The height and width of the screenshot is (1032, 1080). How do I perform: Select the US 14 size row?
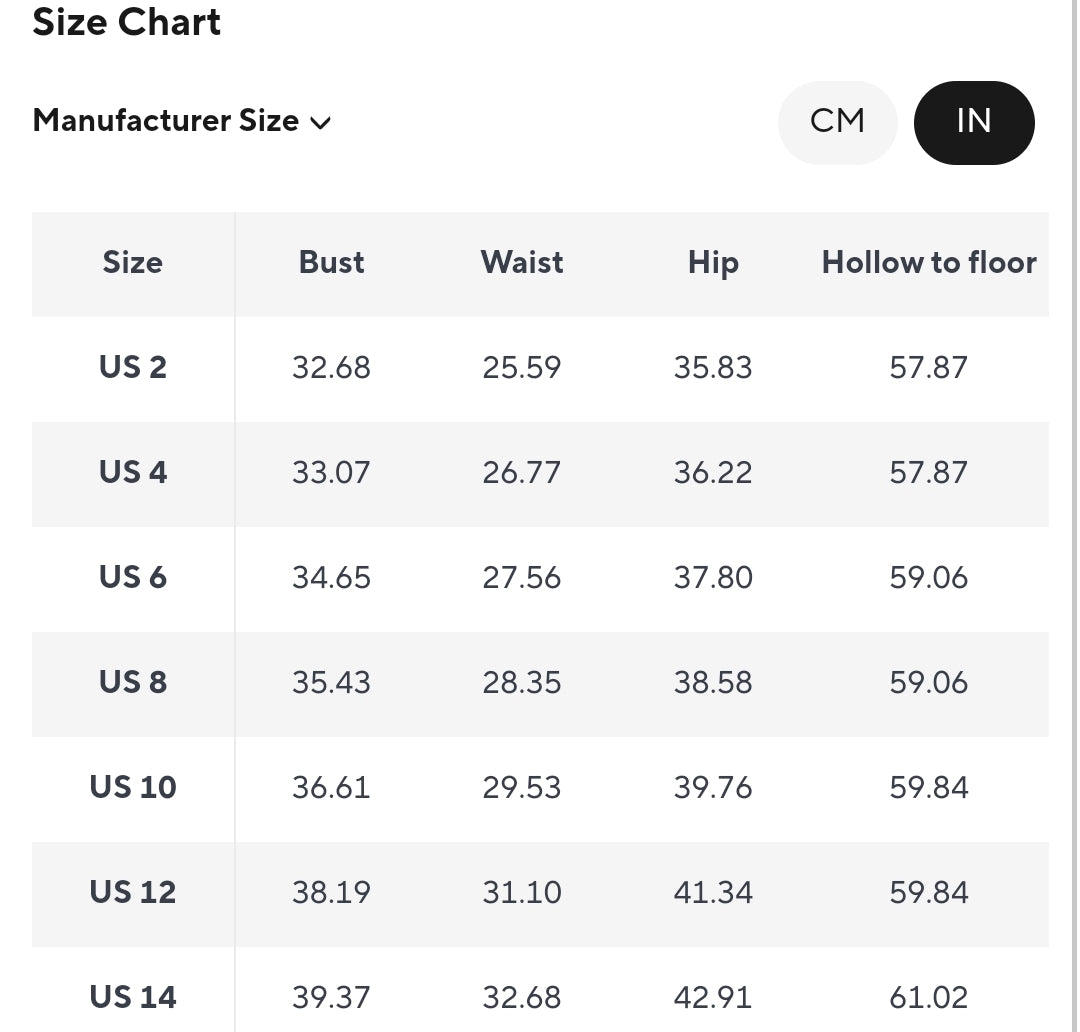pos(132,997)
